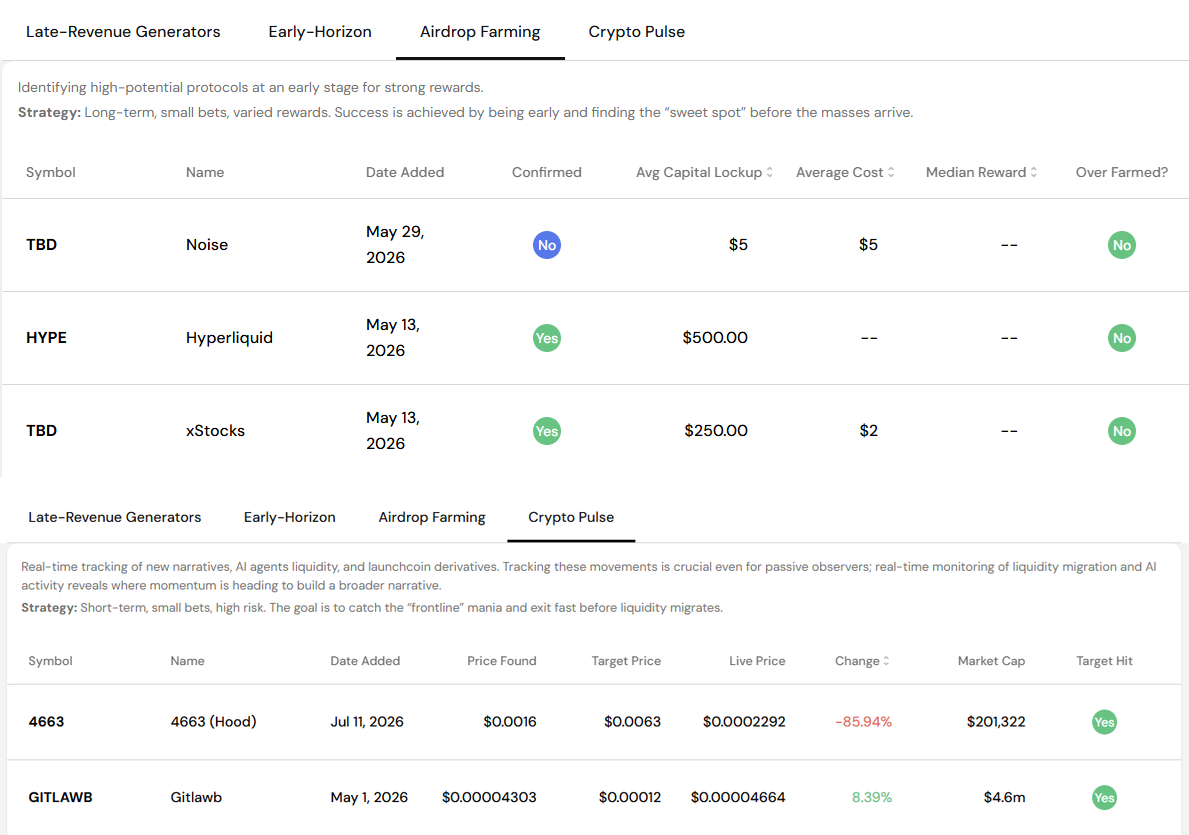Click the Jul 11, 2026 date
Image resolution: width=1189 pixels, height=835 pixels.
pos(367,721)
